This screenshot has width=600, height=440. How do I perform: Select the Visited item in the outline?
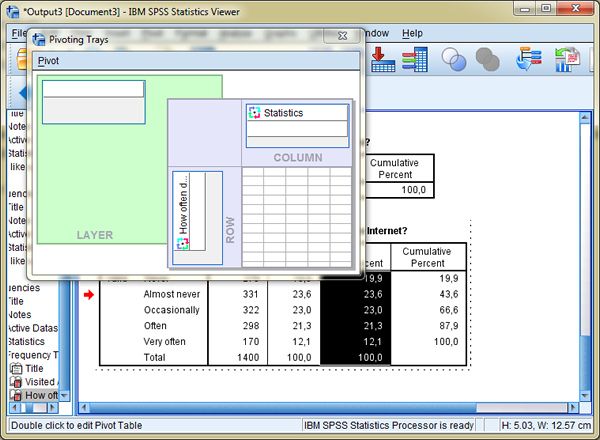(34, 382)
